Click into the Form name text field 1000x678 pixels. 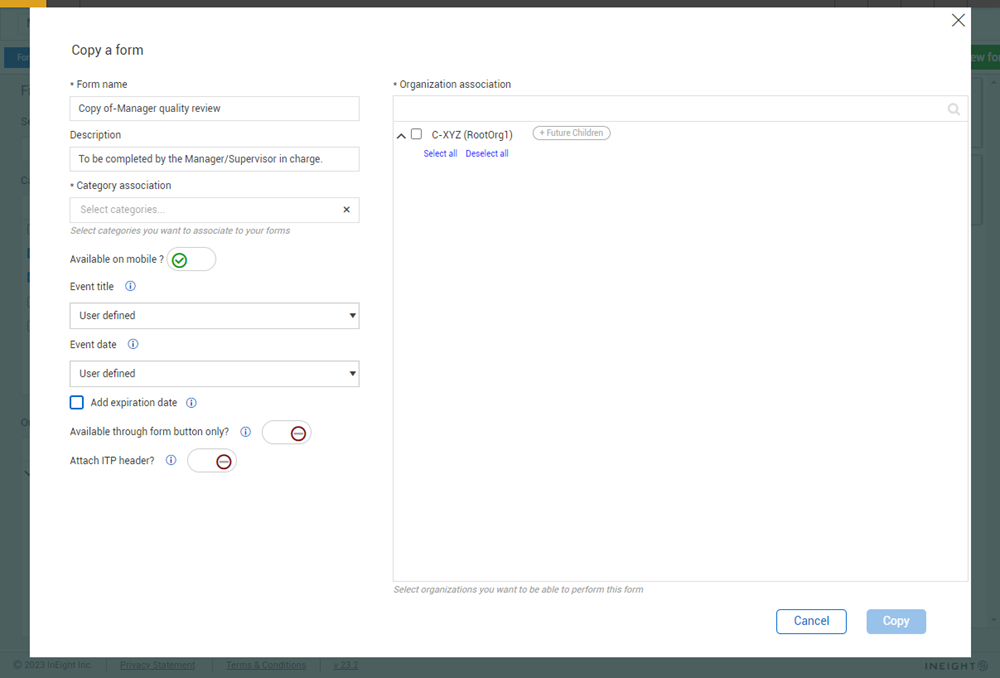coord(214,109)
